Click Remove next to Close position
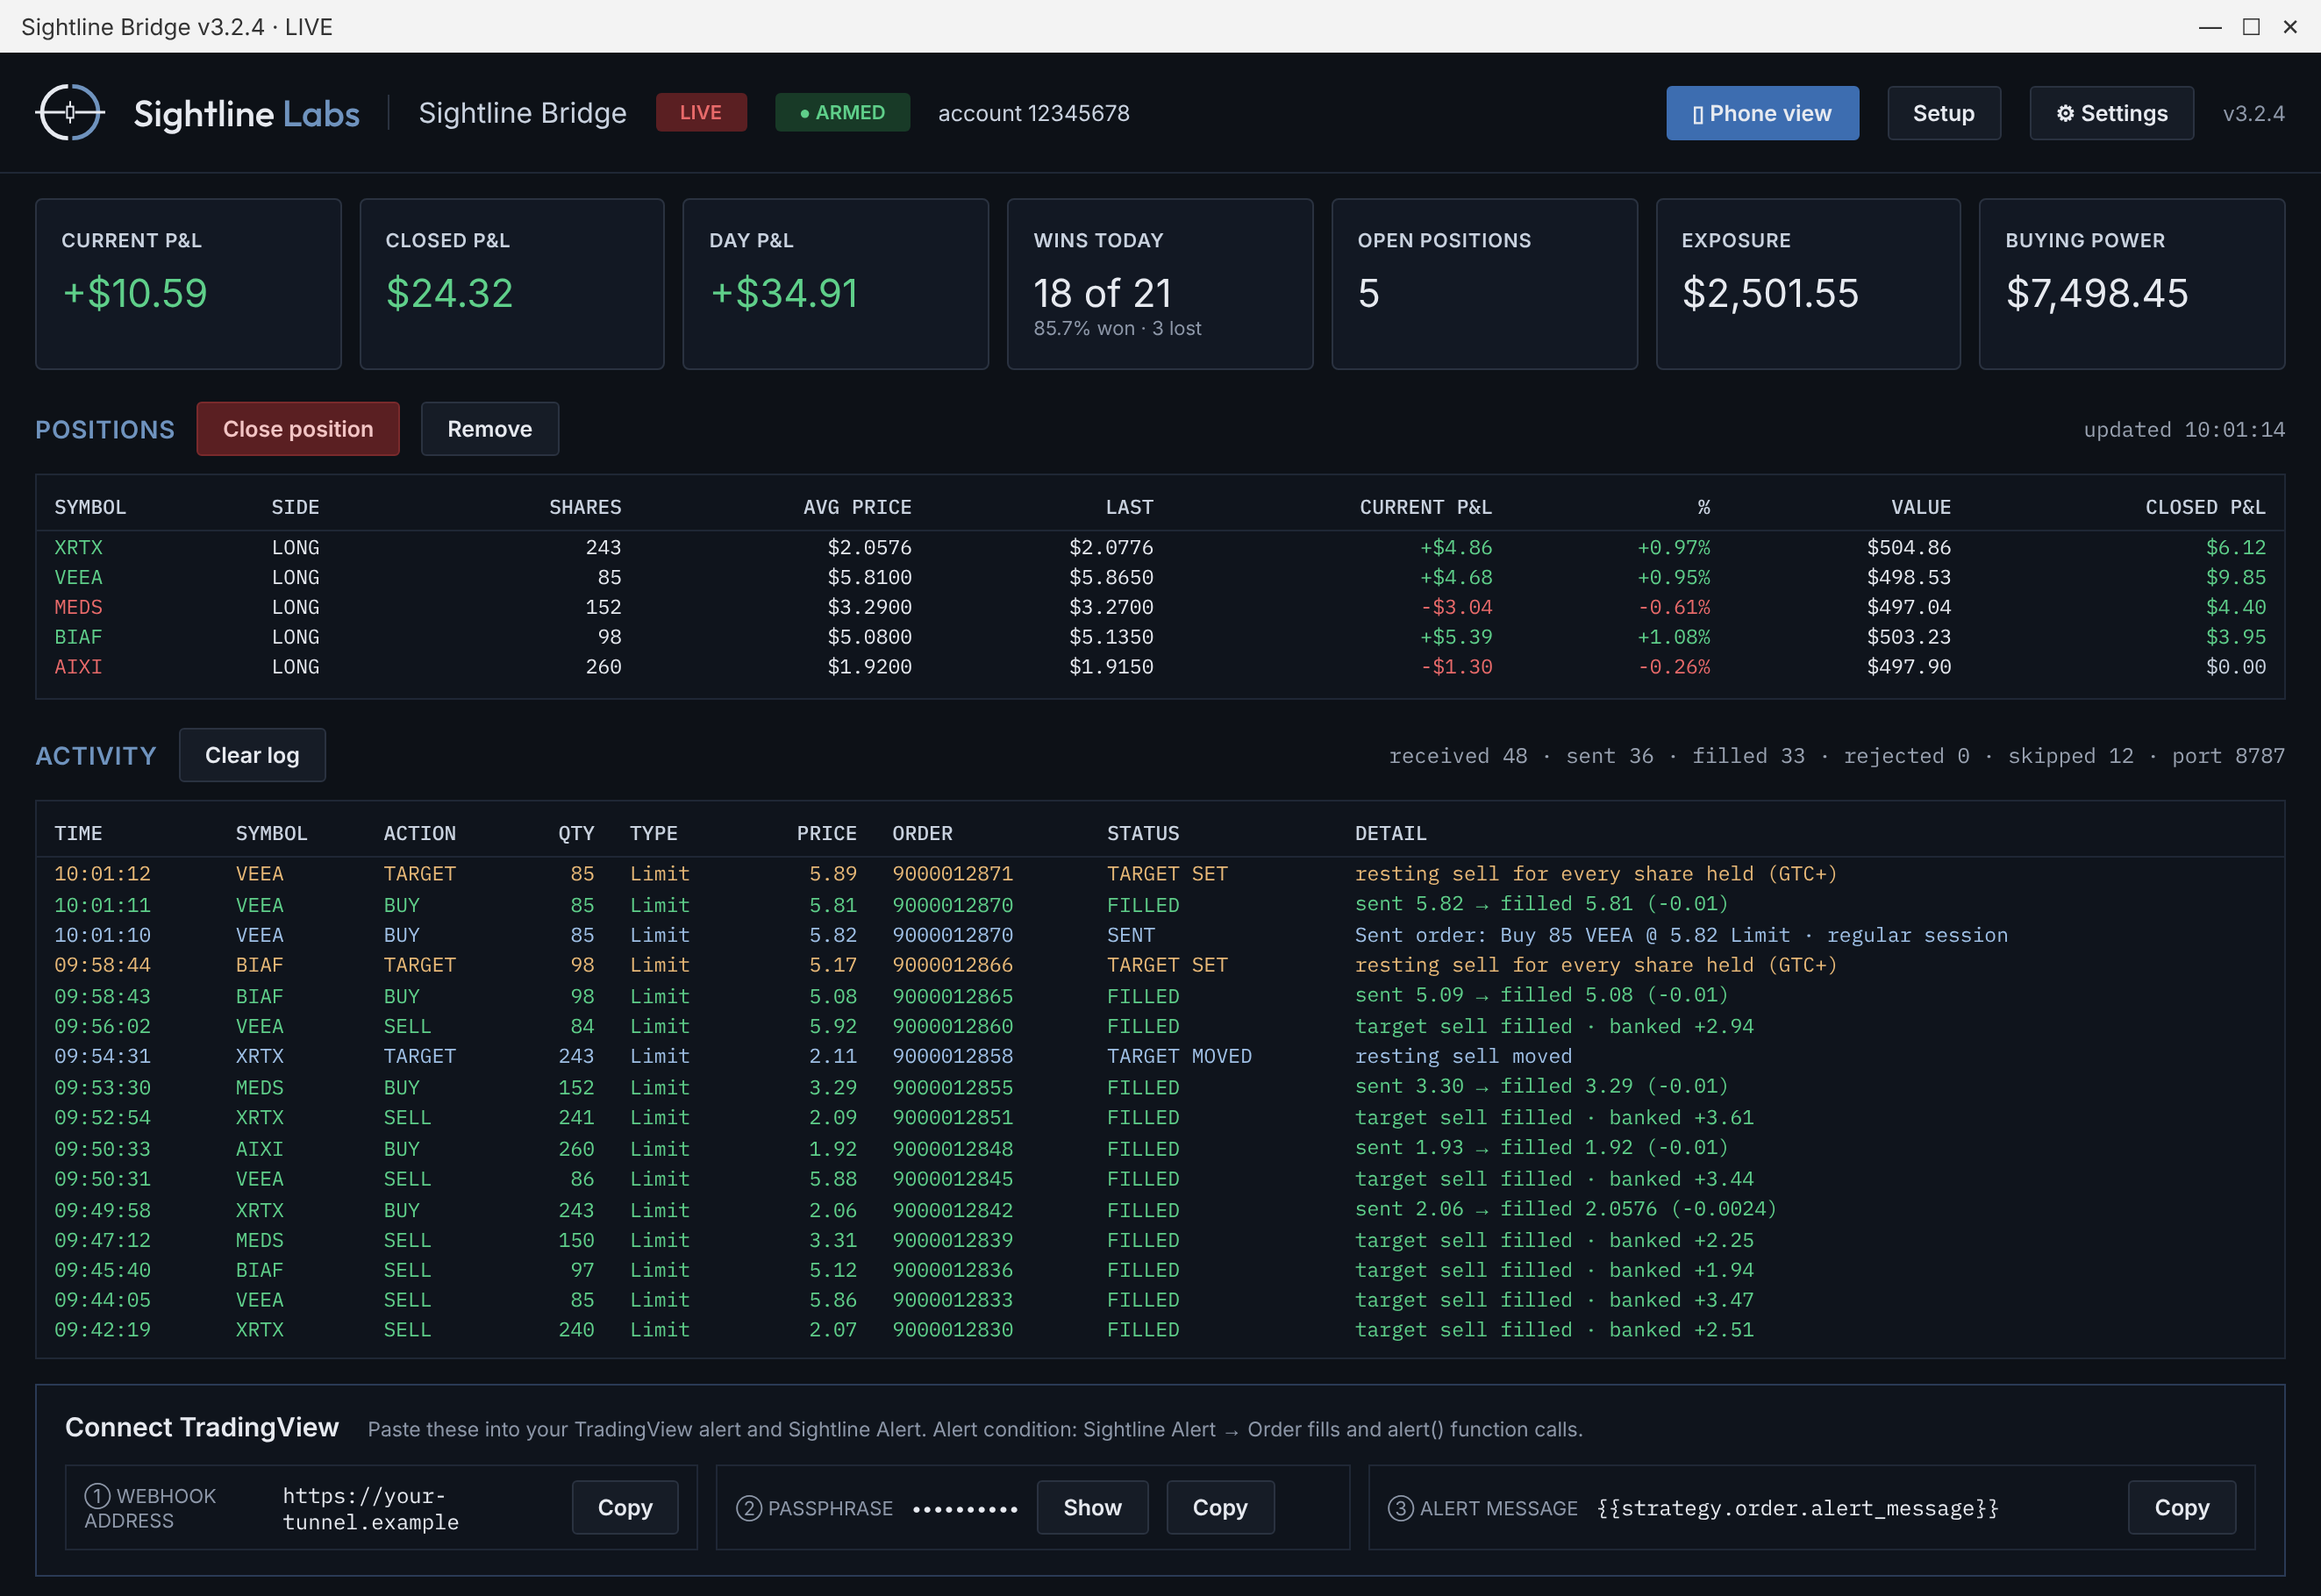2321x1596 pixels. click(x=490, y=429)
